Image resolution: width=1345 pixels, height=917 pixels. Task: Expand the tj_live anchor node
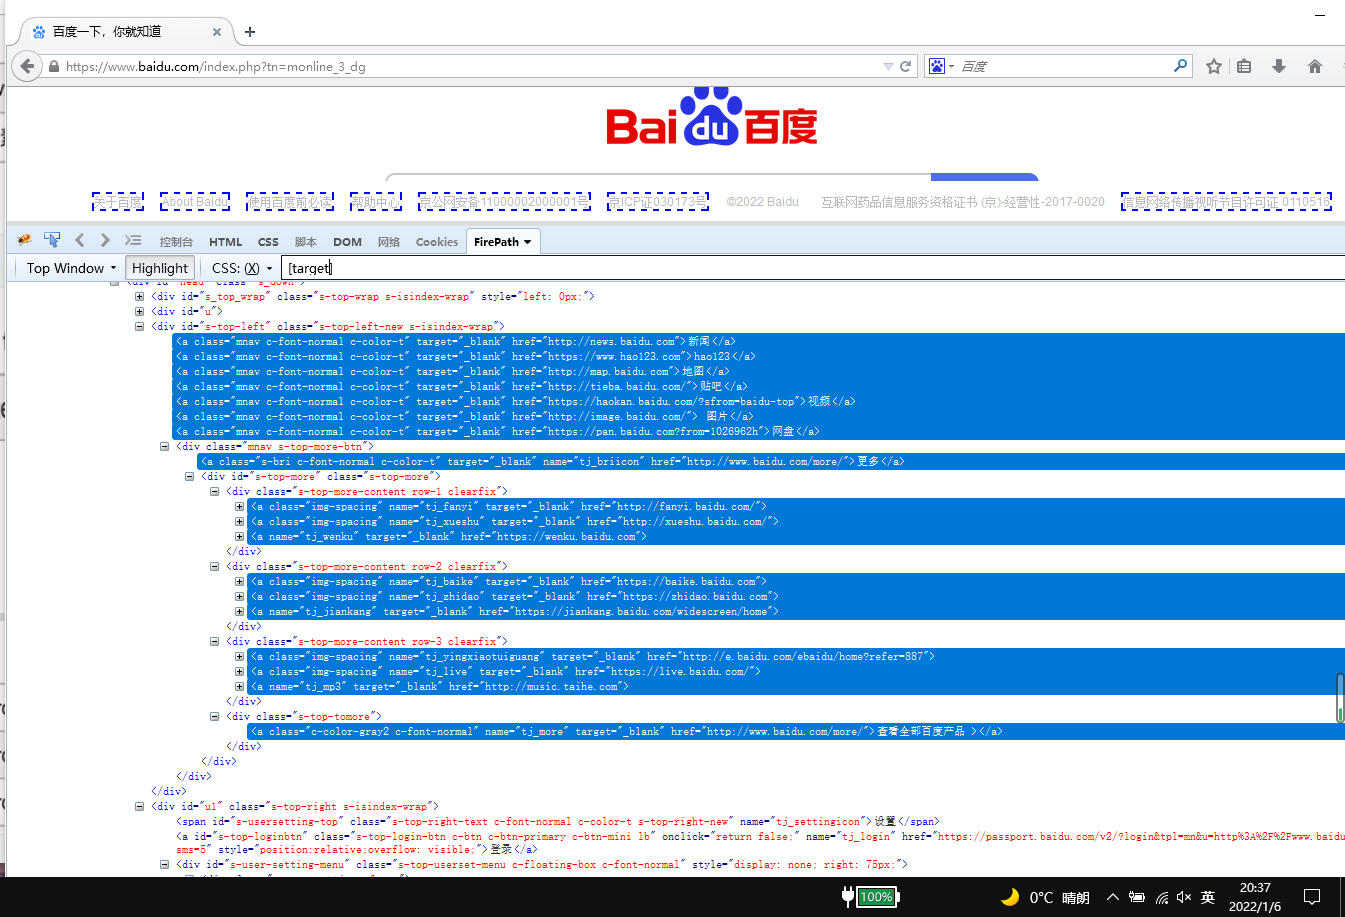coord(240,671)
